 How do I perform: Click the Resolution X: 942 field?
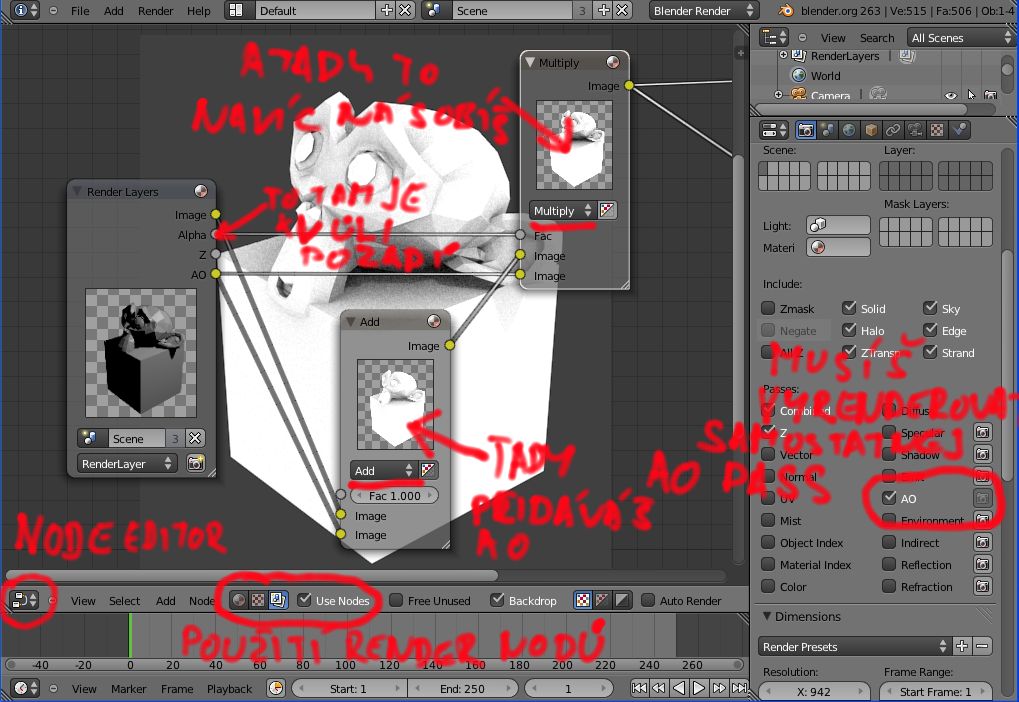[814, 692]
